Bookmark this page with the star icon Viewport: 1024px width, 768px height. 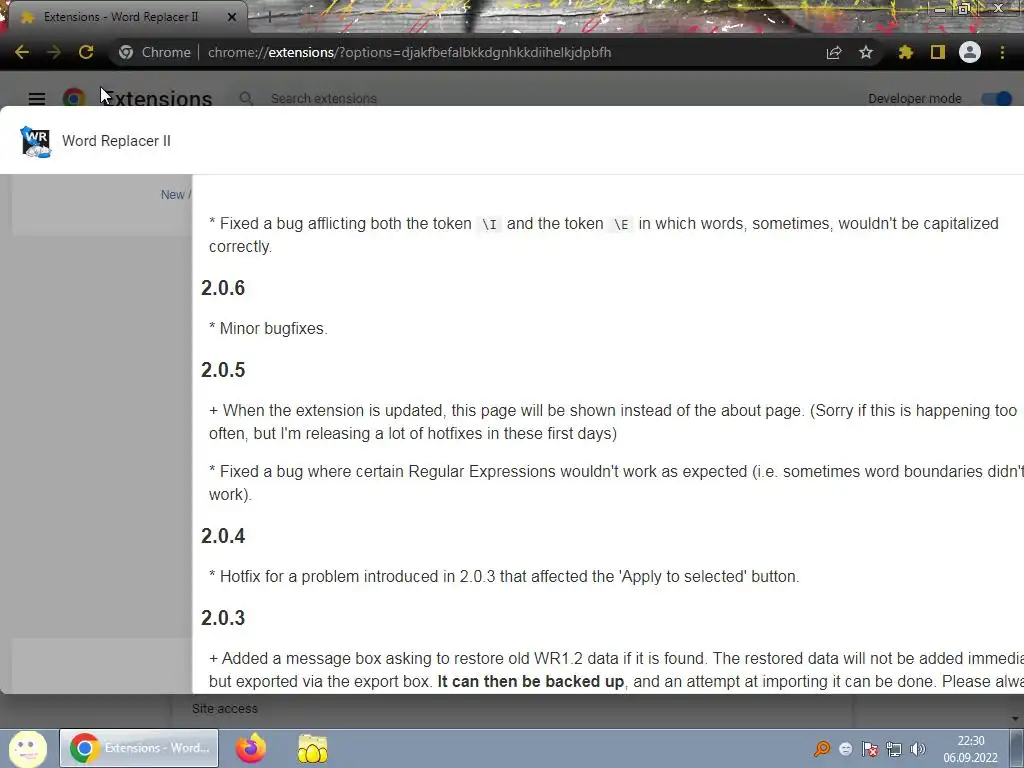pos(866,52)
